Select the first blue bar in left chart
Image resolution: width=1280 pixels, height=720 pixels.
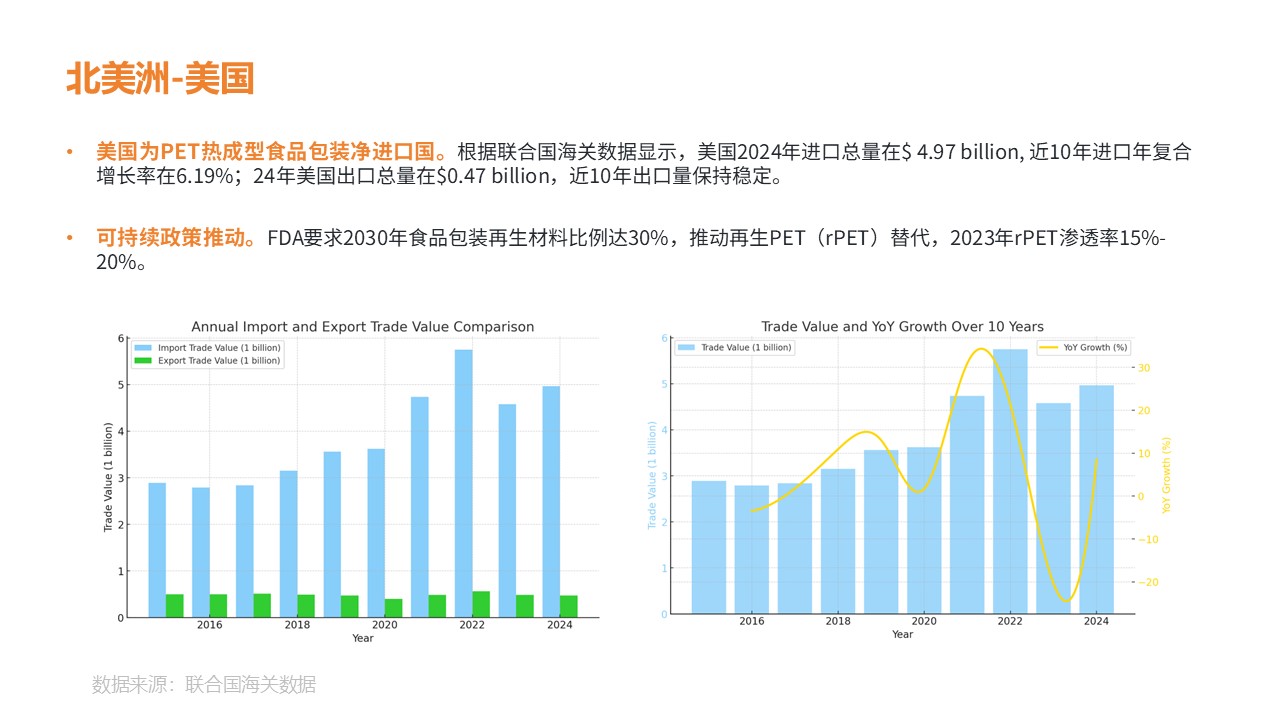click(x=157, y=550)
